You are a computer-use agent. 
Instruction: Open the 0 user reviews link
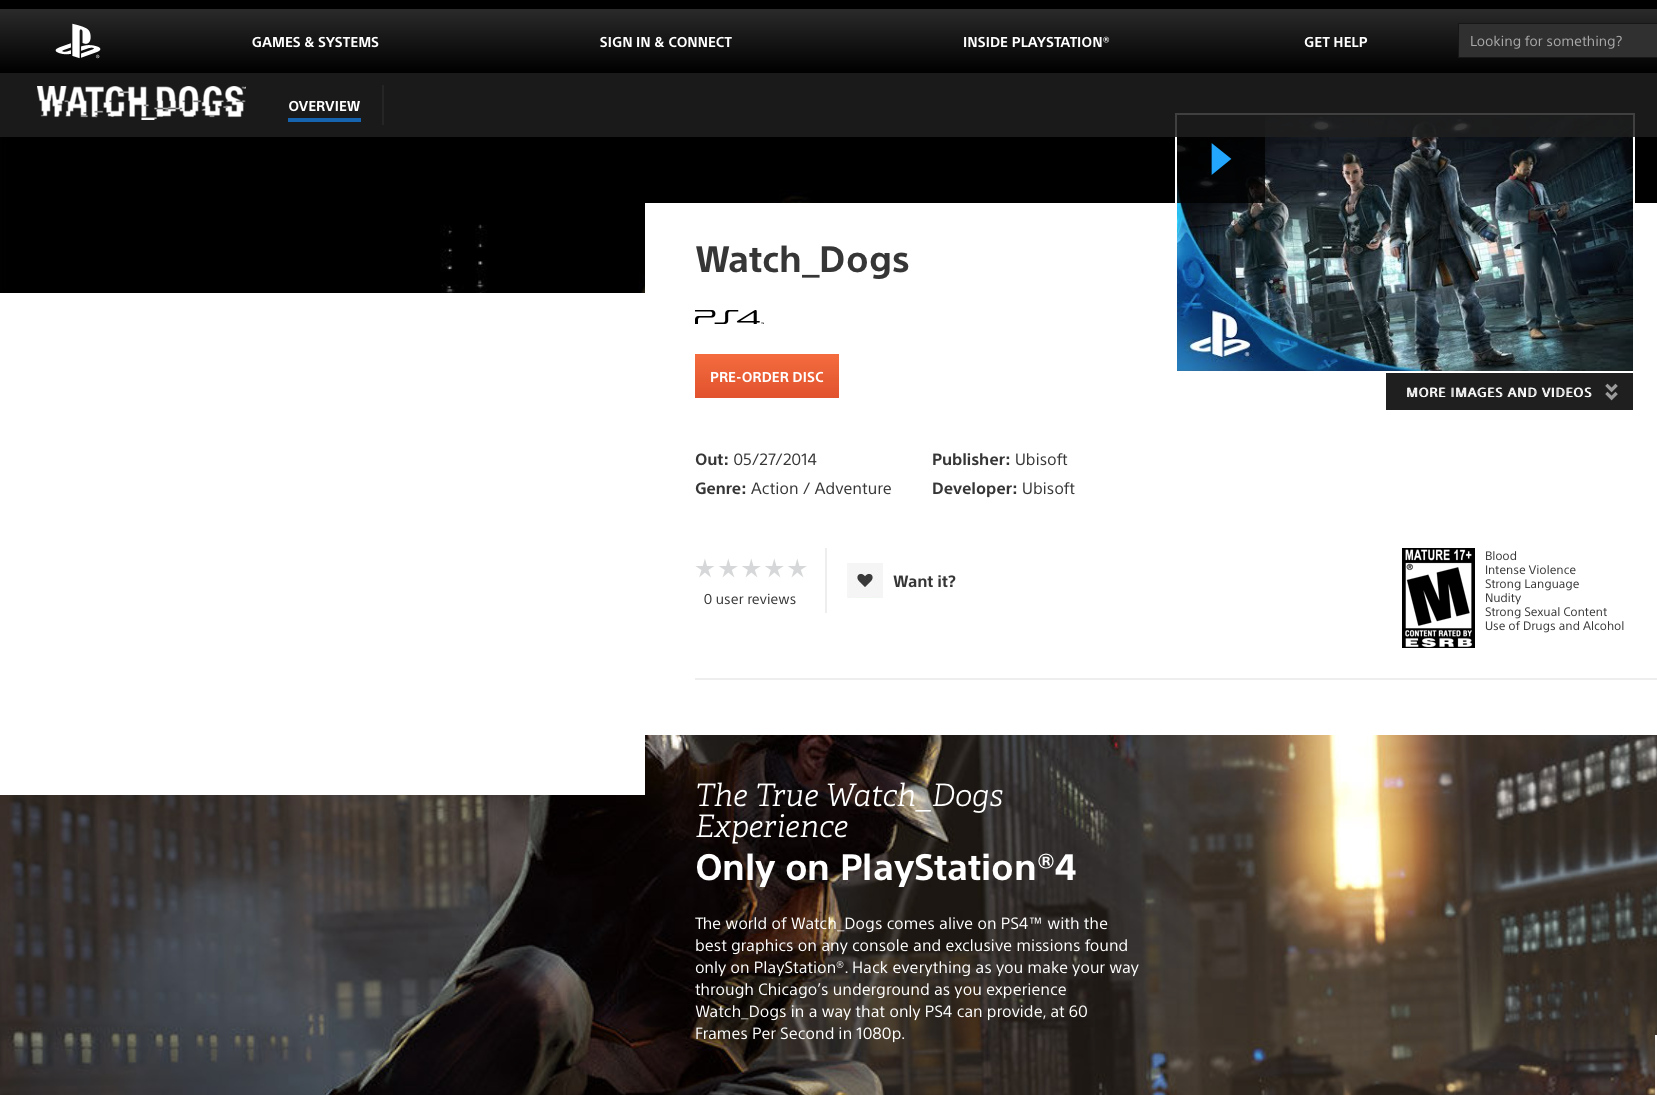click(750, 599)
